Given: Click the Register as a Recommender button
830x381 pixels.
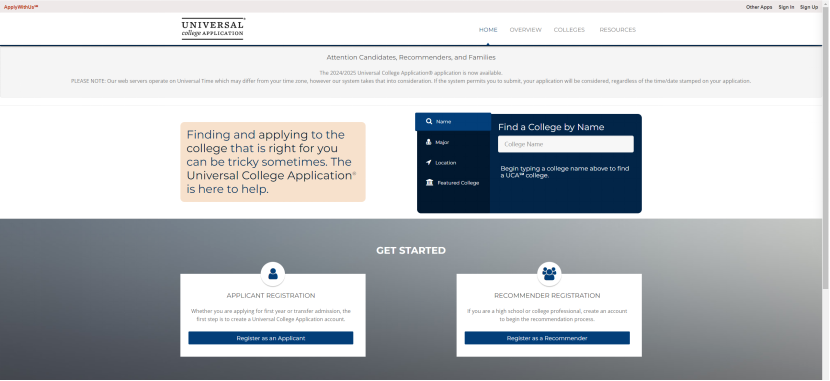Looking at the screenshot, I should (547, 338).
